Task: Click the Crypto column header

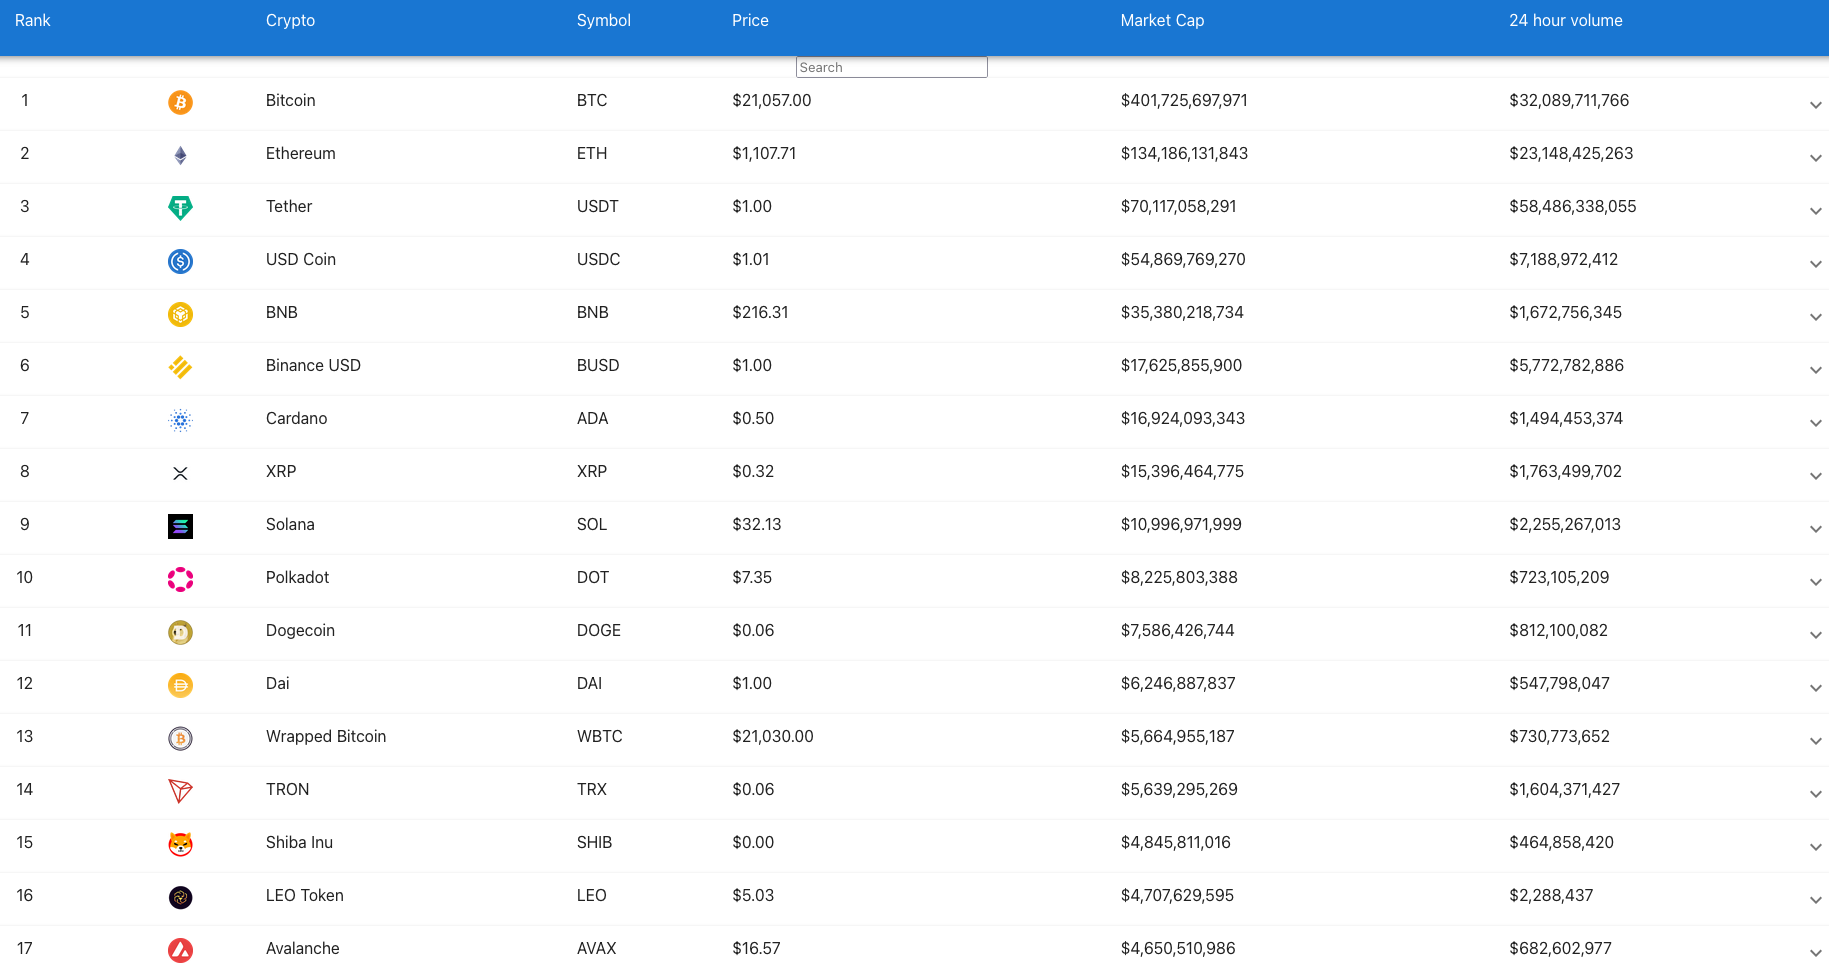Action: pos(290,20)
